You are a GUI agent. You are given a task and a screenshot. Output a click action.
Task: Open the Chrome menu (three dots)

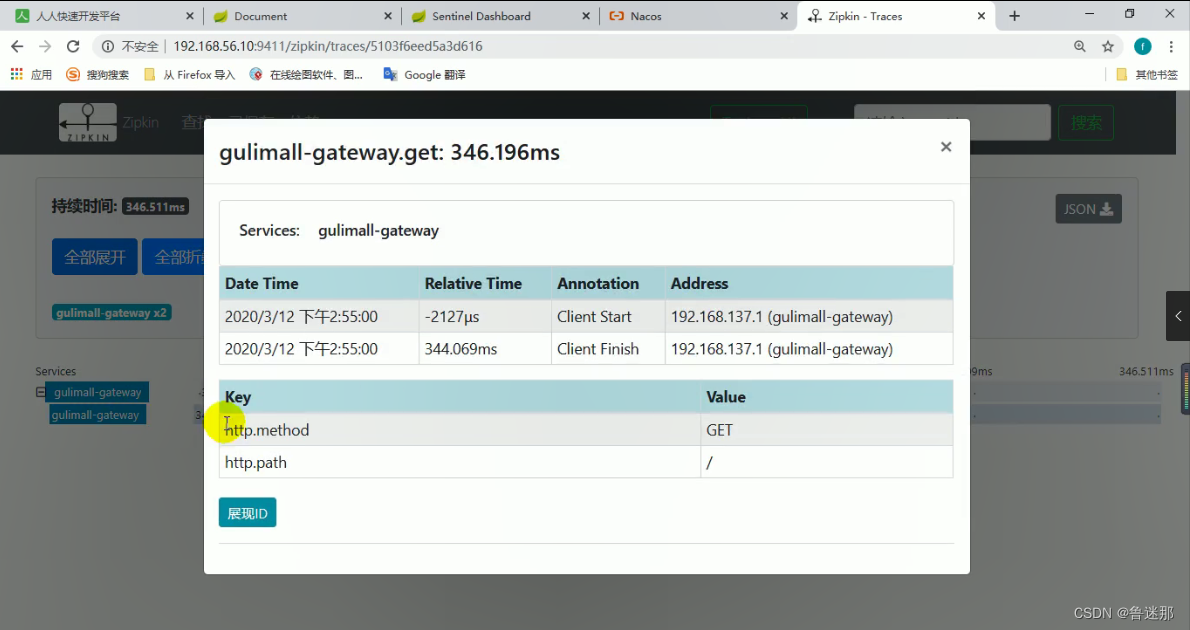[1173, 46]
